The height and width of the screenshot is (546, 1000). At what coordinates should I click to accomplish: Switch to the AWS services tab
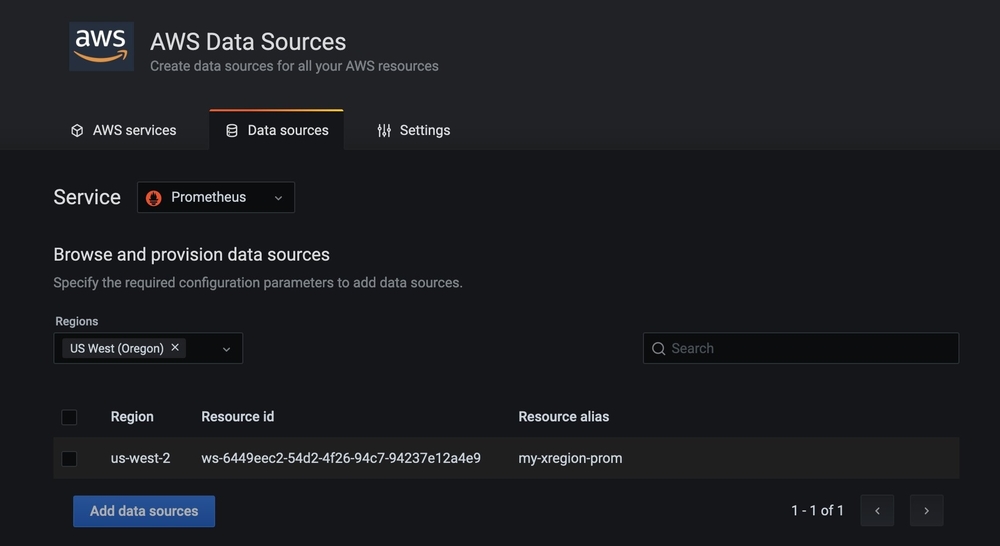pyautogui.click(x=124, y=130)
